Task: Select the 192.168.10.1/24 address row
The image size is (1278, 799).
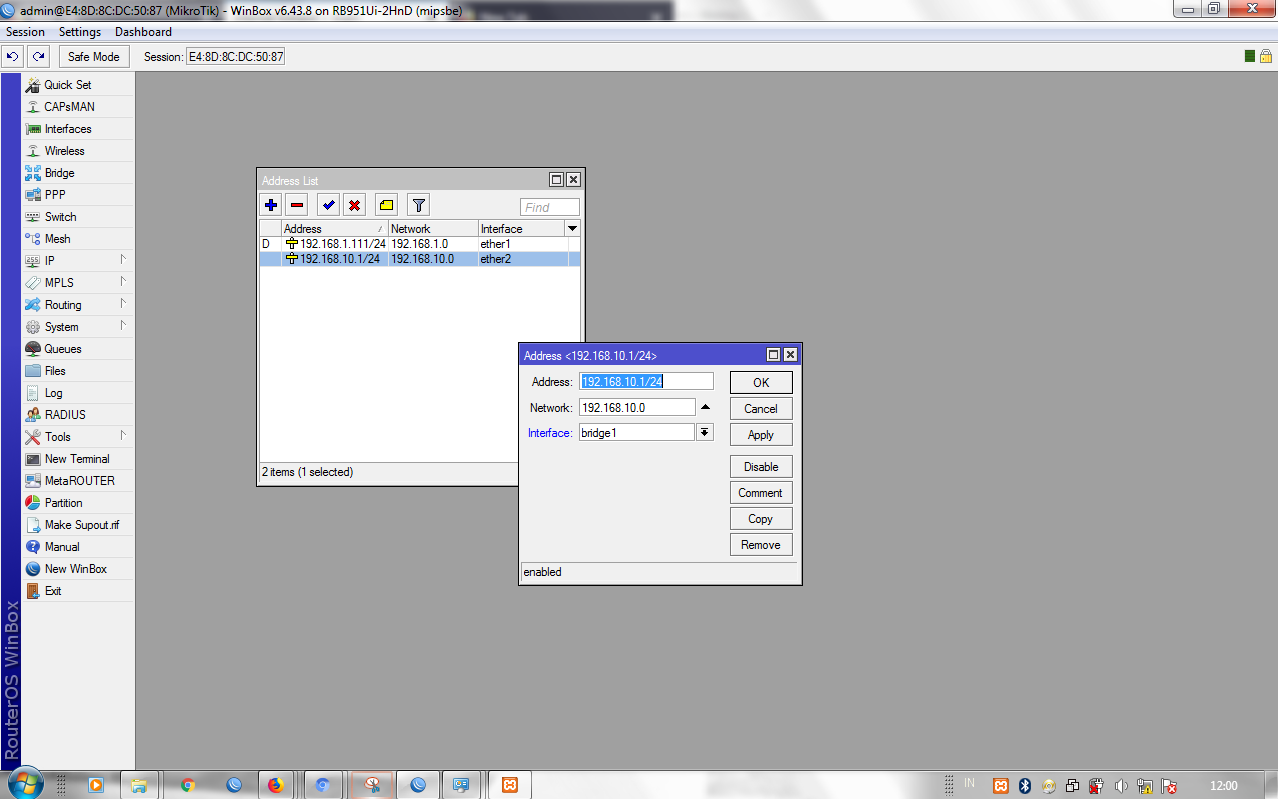Action: click(420, 259)
